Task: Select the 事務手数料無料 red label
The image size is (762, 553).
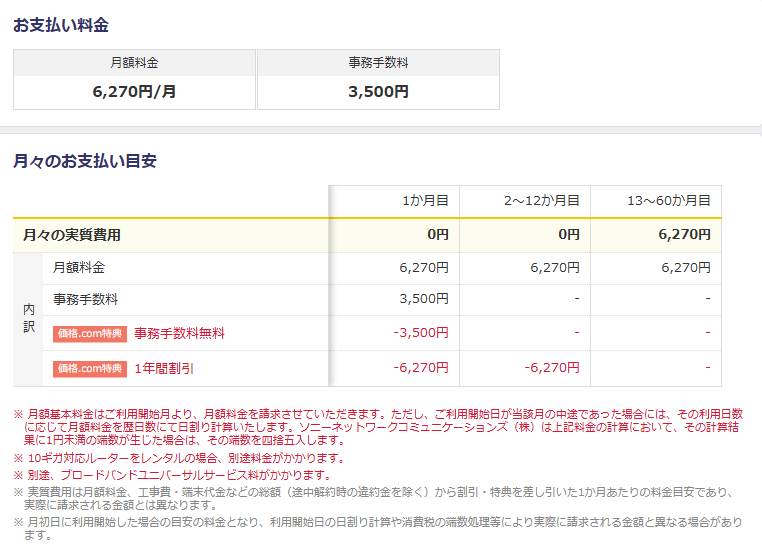Action: 179,334
